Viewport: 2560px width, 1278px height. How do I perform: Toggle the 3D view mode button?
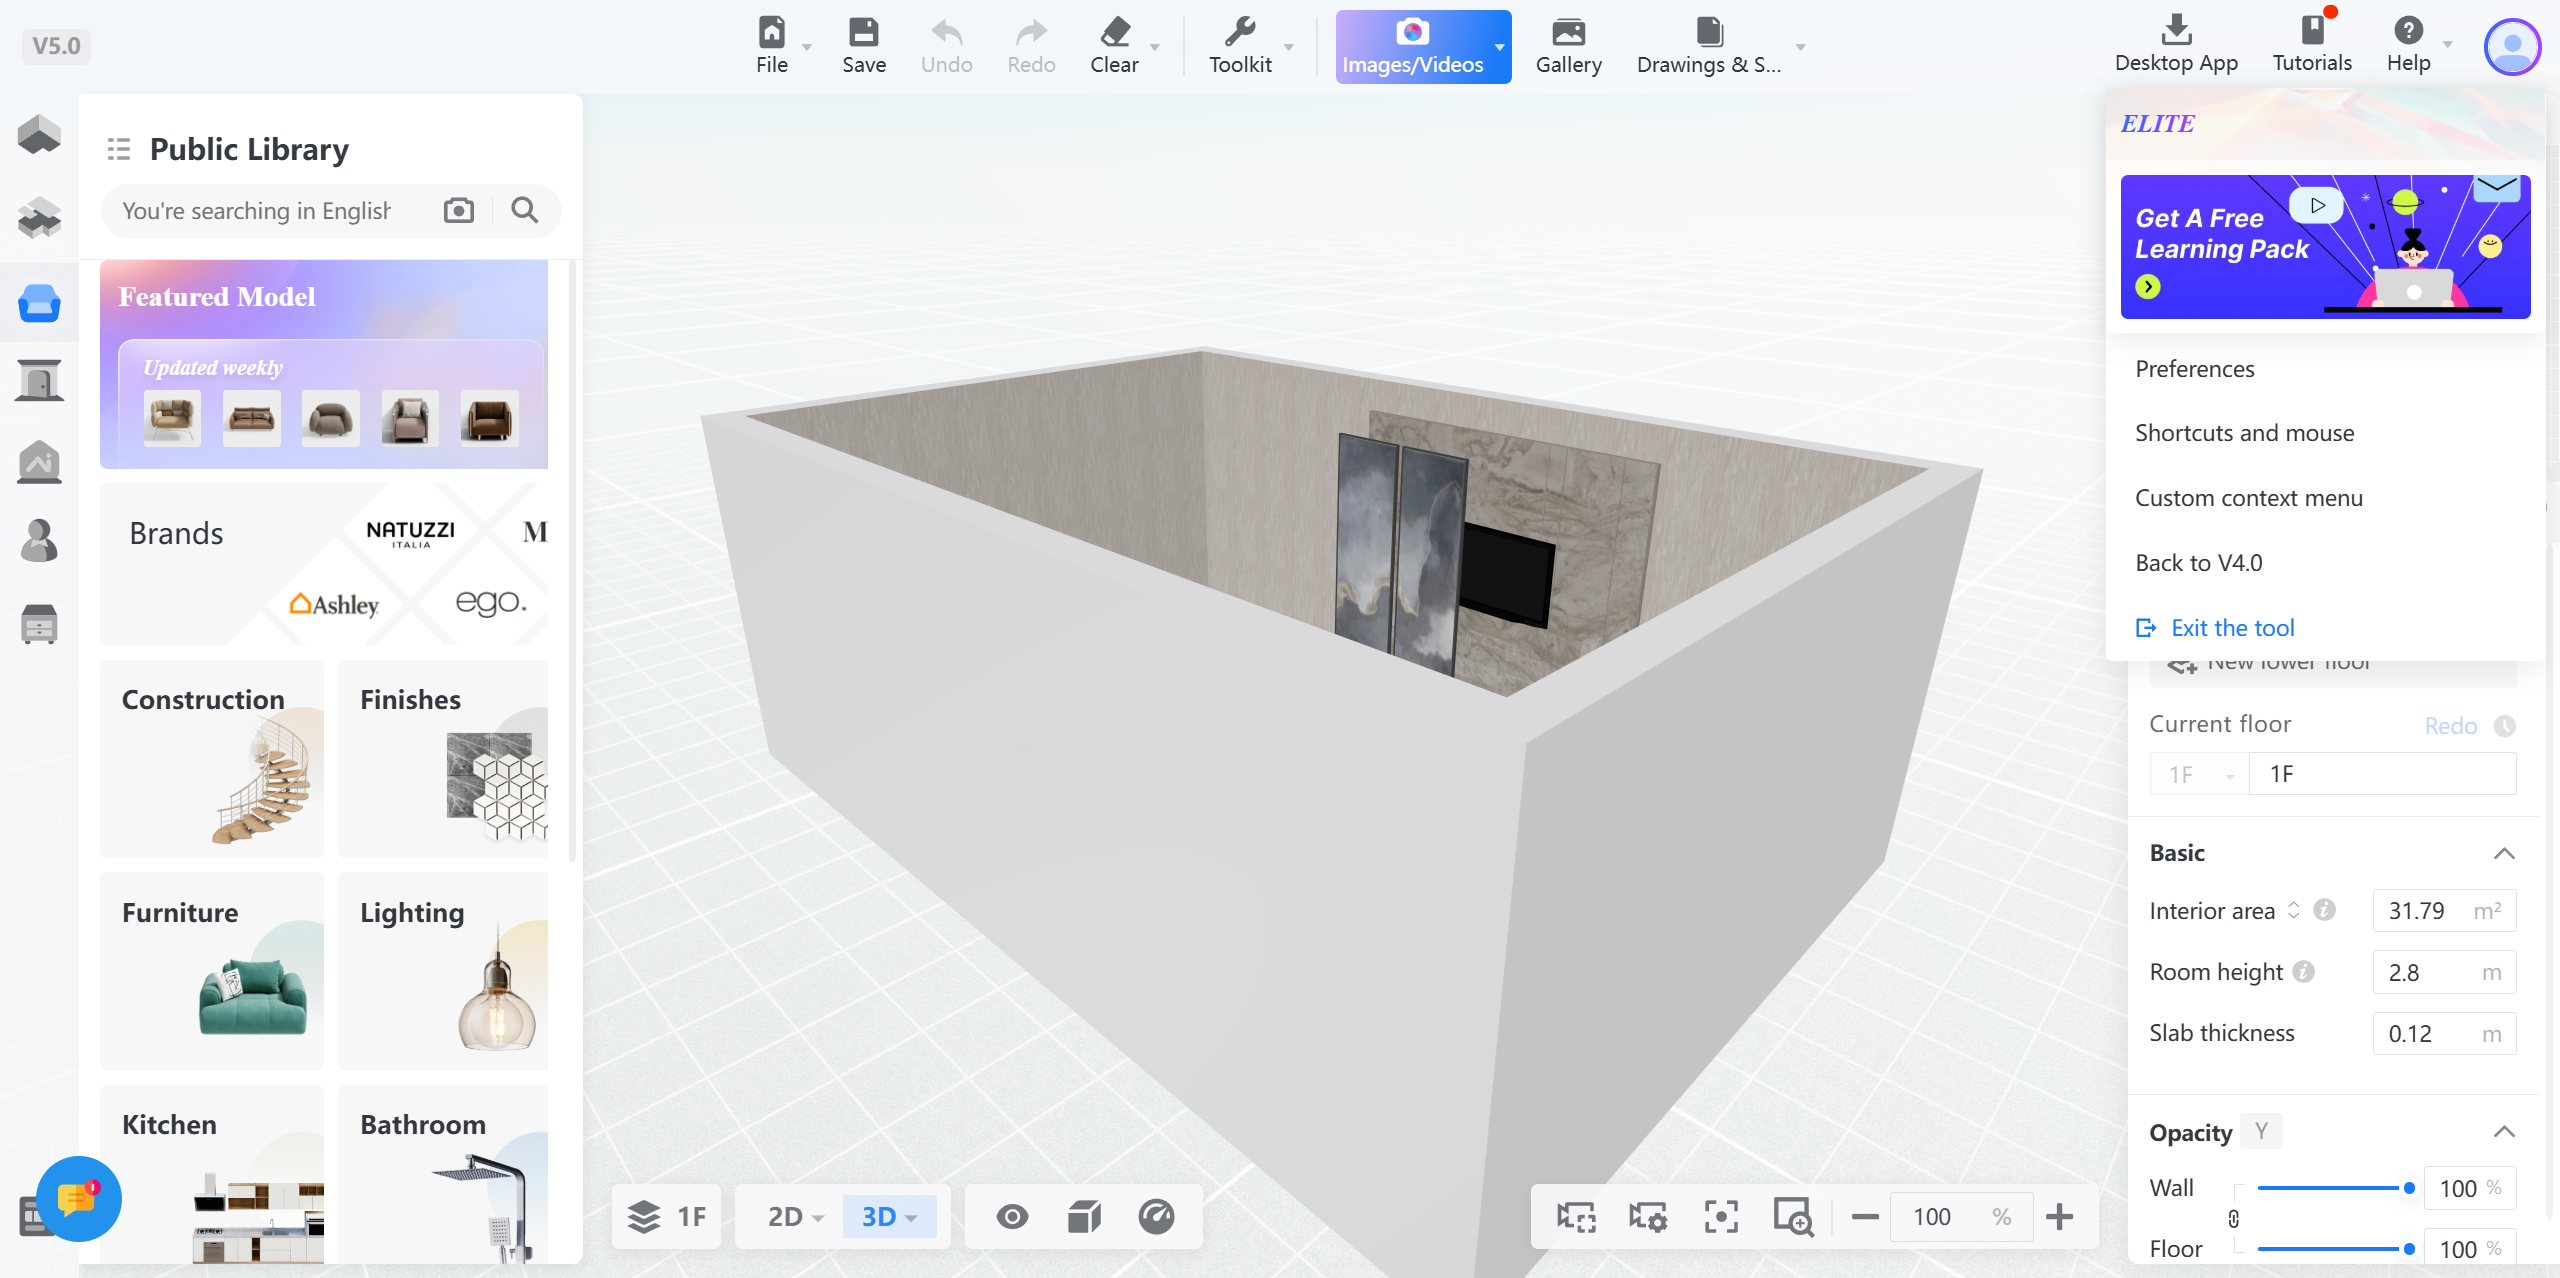880,1216
